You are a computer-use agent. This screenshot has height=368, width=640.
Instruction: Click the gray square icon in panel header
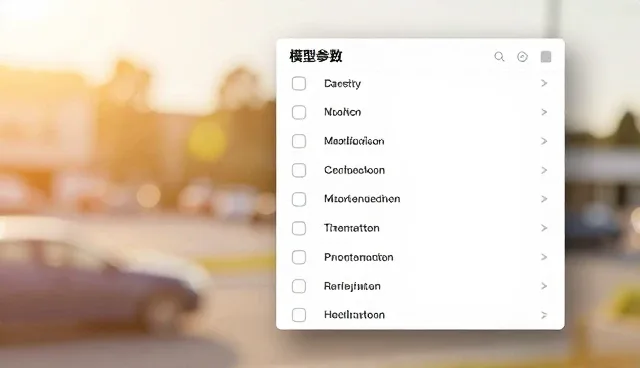coord(546,57)
